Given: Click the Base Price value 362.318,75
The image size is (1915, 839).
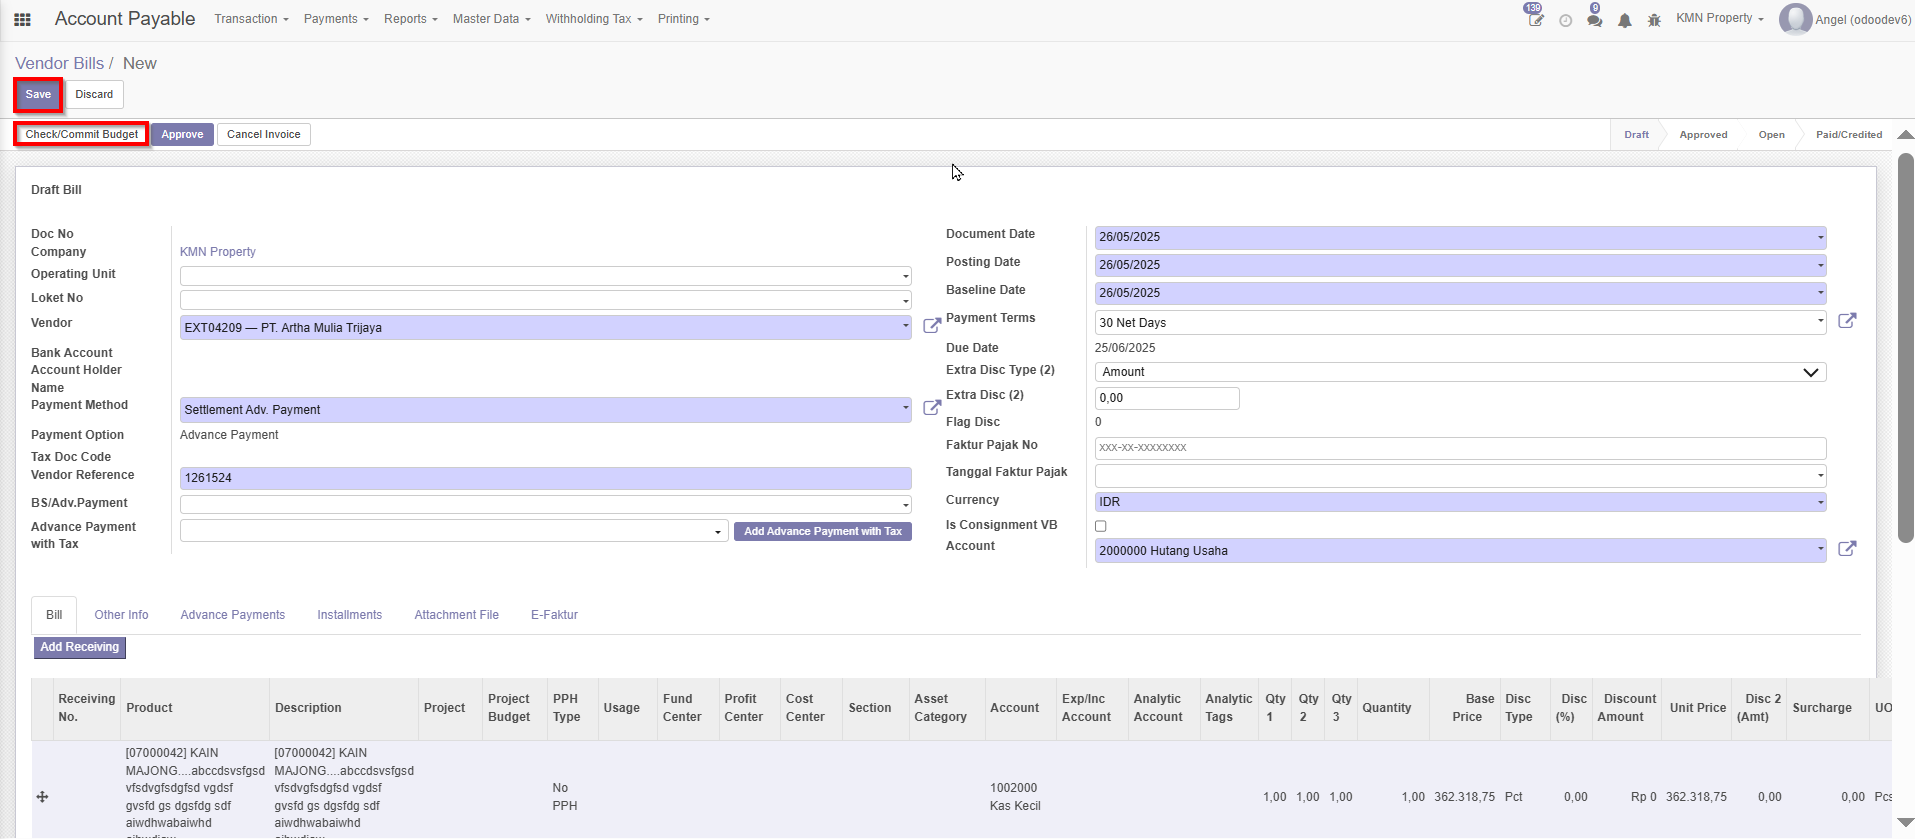Looking at the screenshot, I should point(1464,797).
